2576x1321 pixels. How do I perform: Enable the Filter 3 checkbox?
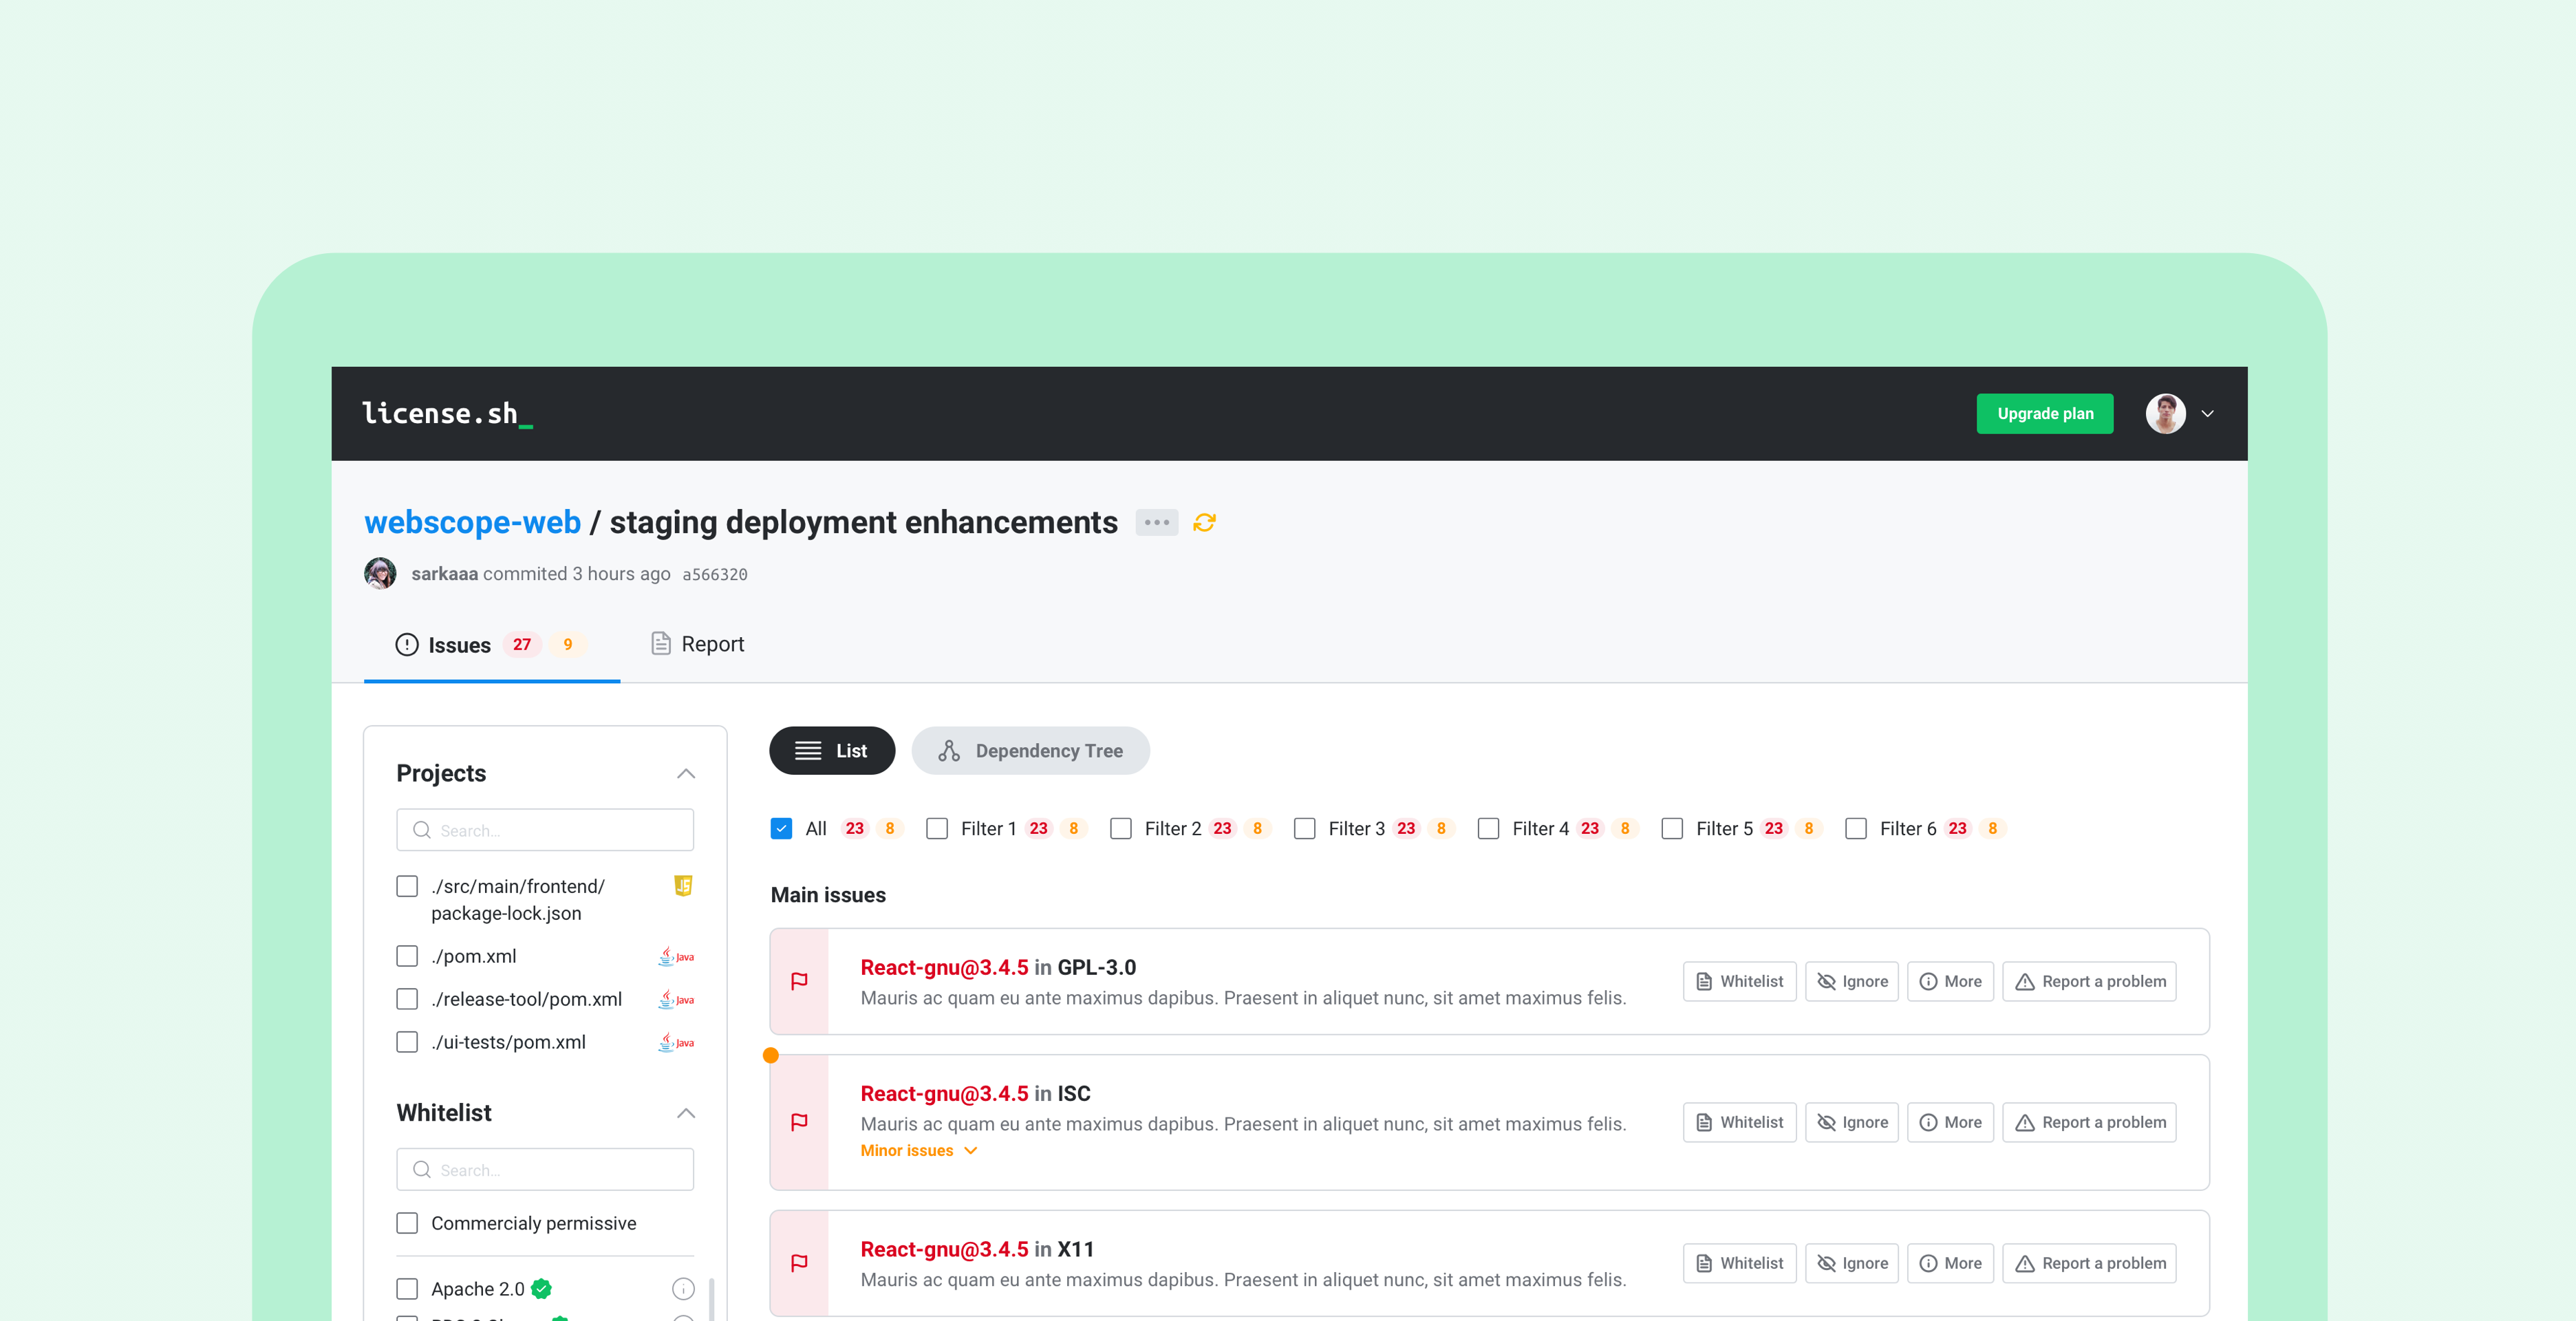(x=1305, y=829)
